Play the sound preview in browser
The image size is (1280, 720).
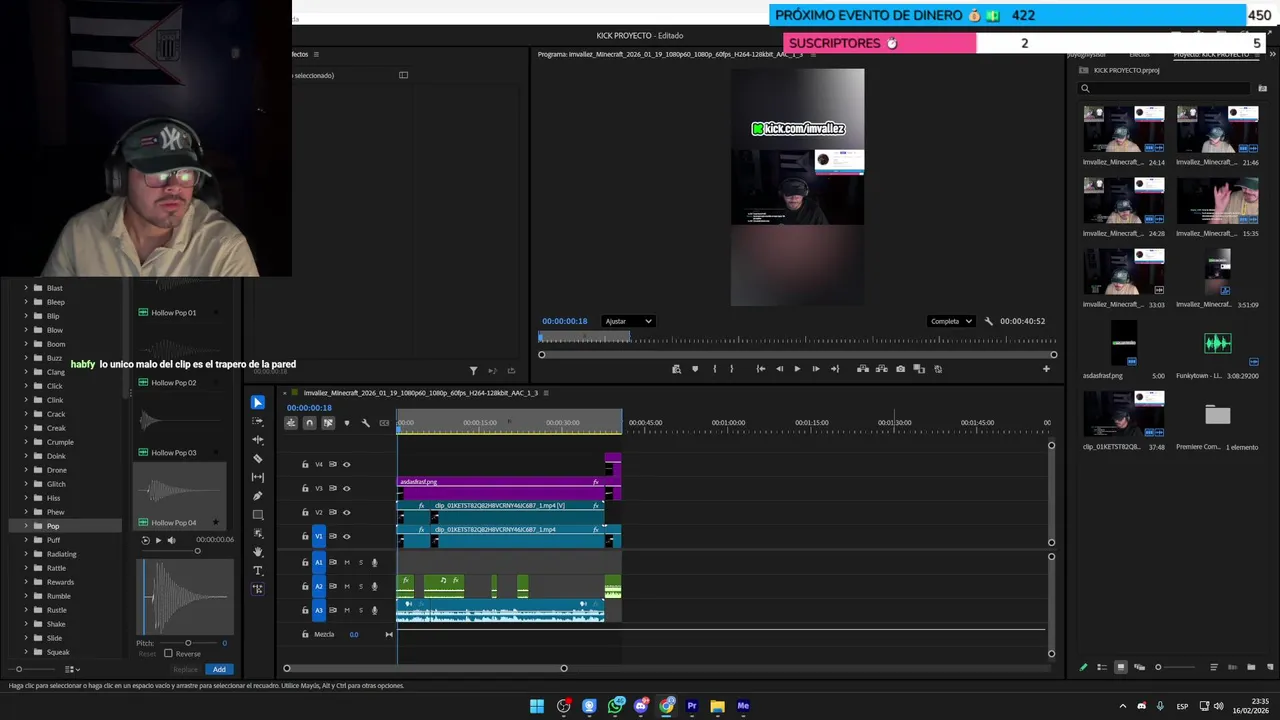[158, 540]
